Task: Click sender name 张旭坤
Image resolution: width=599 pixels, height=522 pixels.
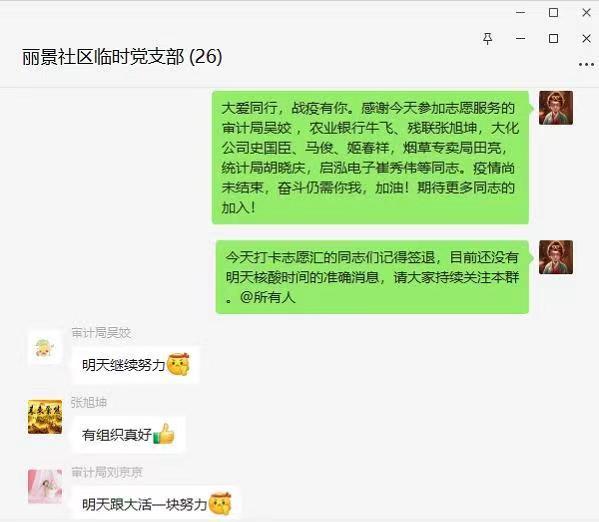Action: click(89, 402)
